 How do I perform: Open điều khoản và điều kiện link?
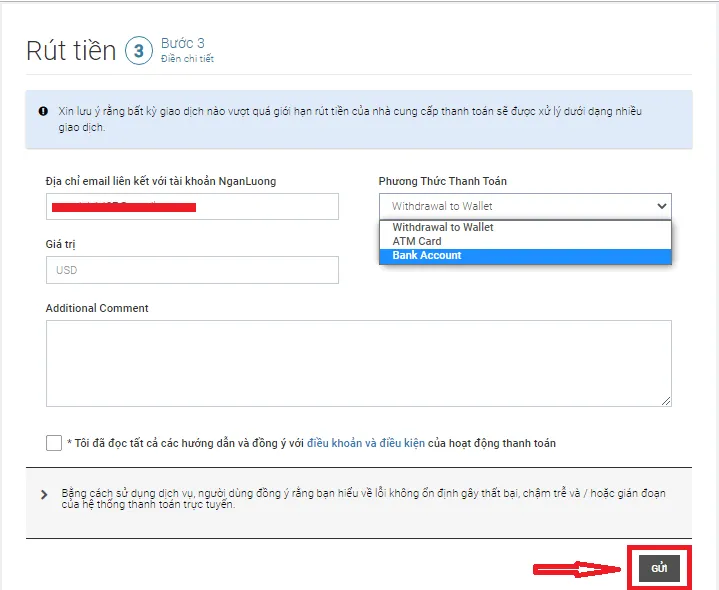[366, 443]
